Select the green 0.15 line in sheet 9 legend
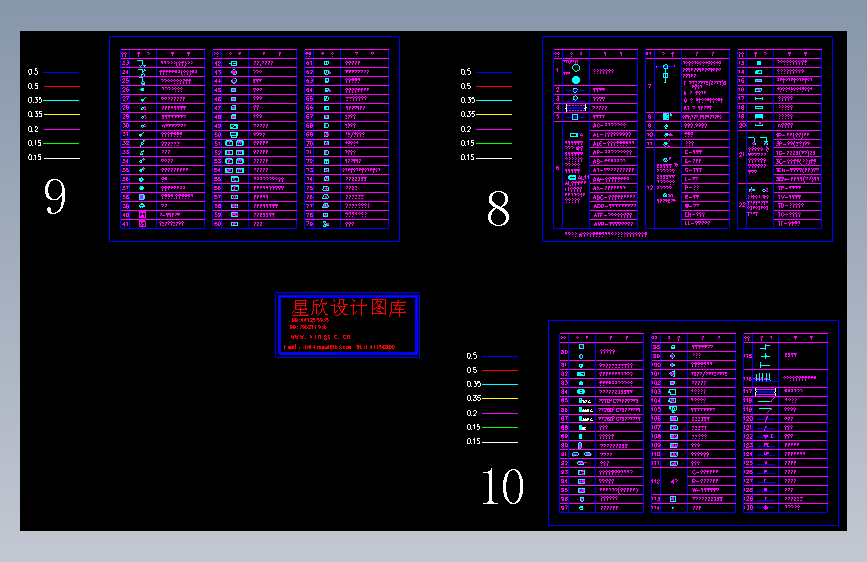The image size is (867, 562). tap(61, 143)
